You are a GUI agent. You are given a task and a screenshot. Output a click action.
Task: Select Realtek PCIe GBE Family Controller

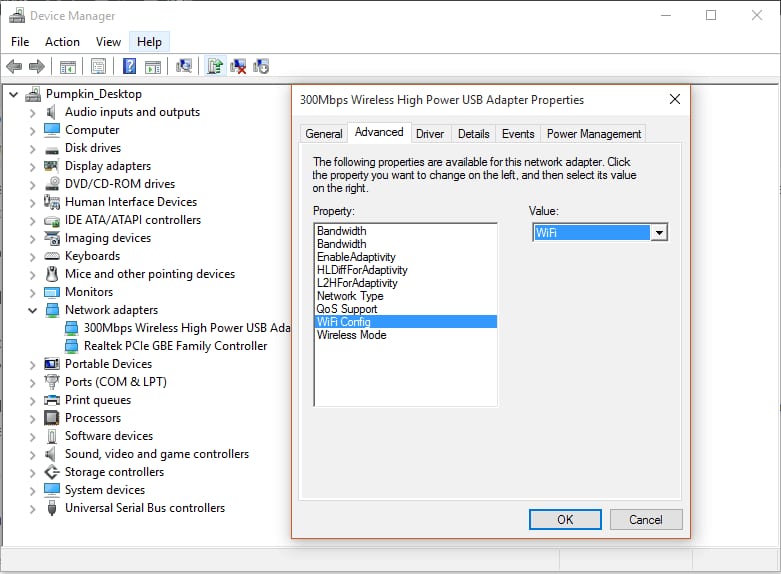175,346
